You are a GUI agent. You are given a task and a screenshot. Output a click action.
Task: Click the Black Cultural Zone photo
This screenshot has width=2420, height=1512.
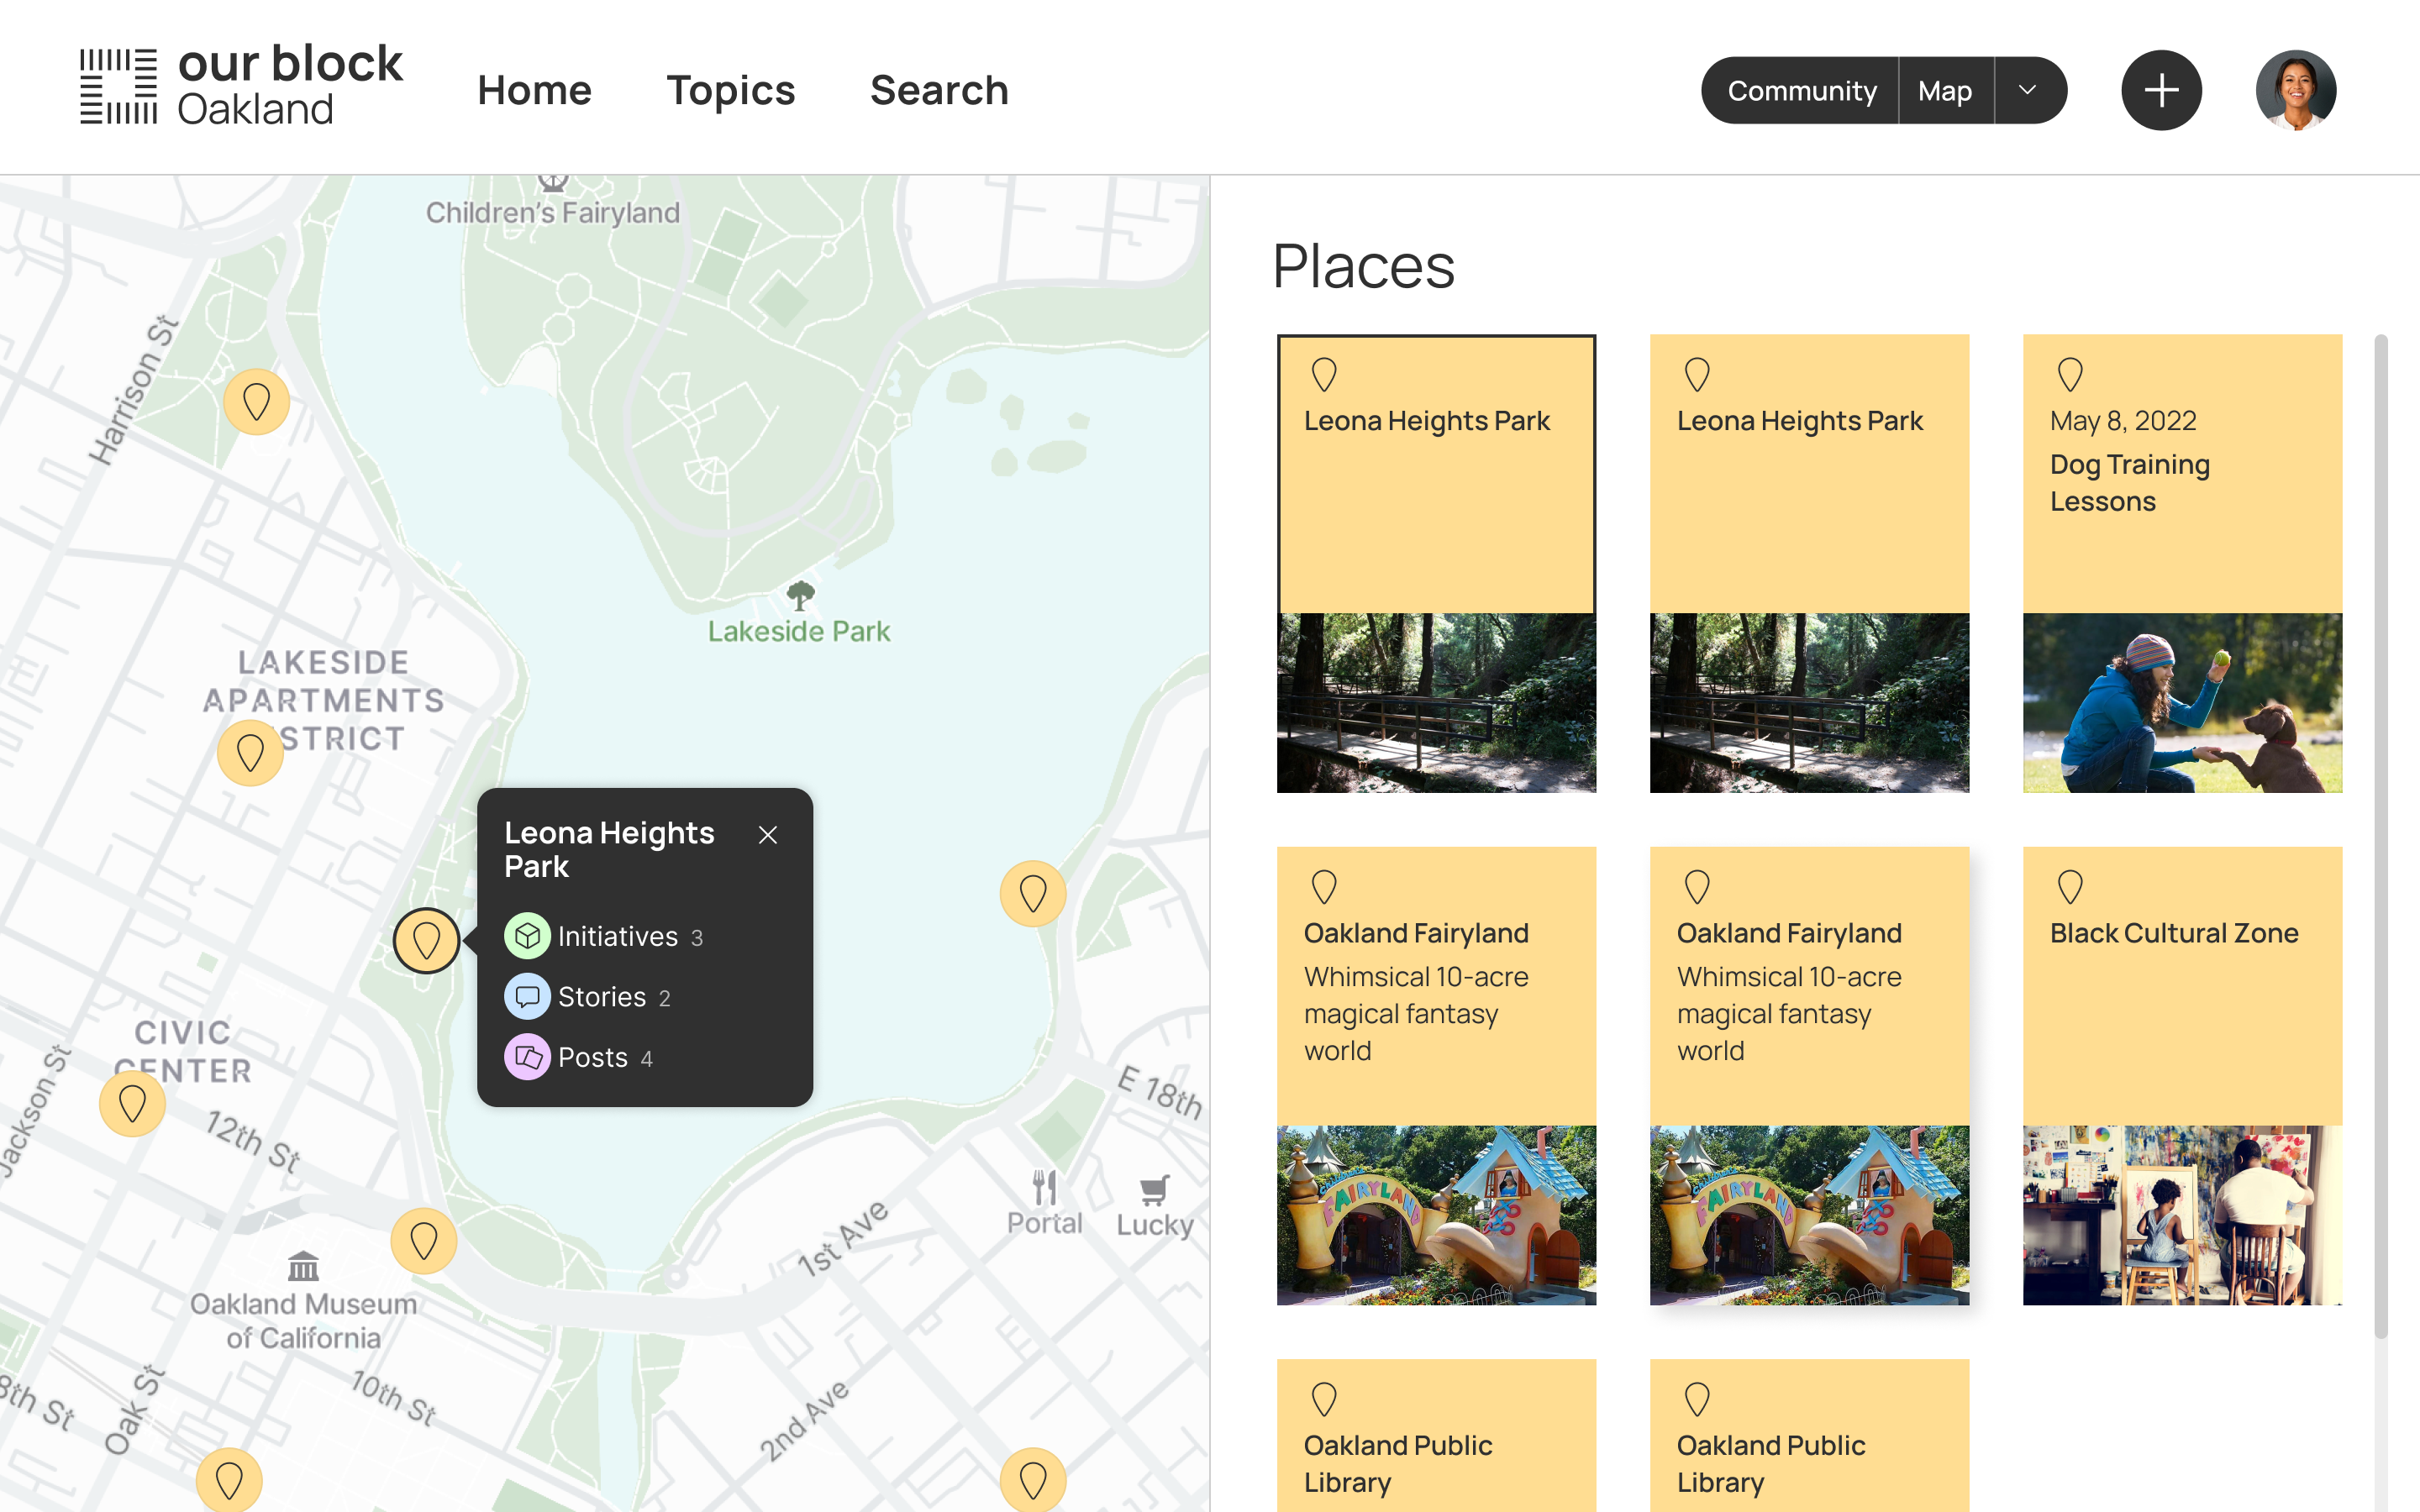[2181, 1214]
